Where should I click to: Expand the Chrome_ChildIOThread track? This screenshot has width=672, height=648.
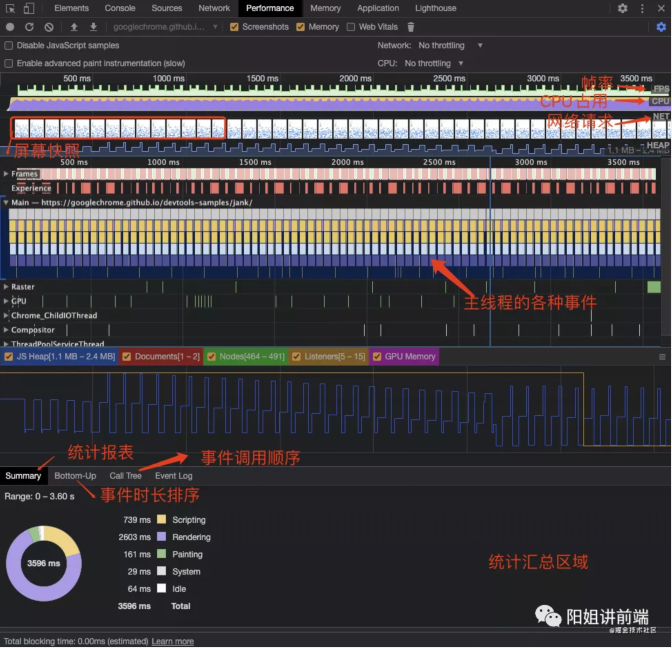point(6,315)
